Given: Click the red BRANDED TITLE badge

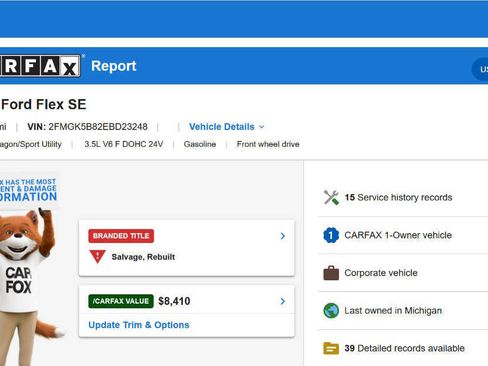Looking at the screenshot, I should [x=121, y=236].
